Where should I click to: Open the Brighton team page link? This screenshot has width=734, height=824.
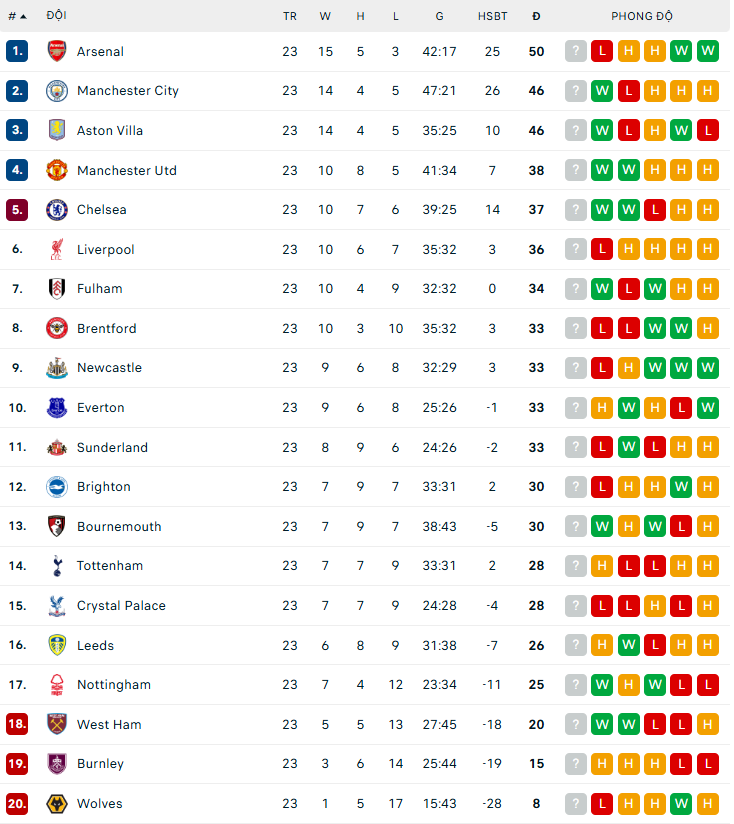pos(103,487)
